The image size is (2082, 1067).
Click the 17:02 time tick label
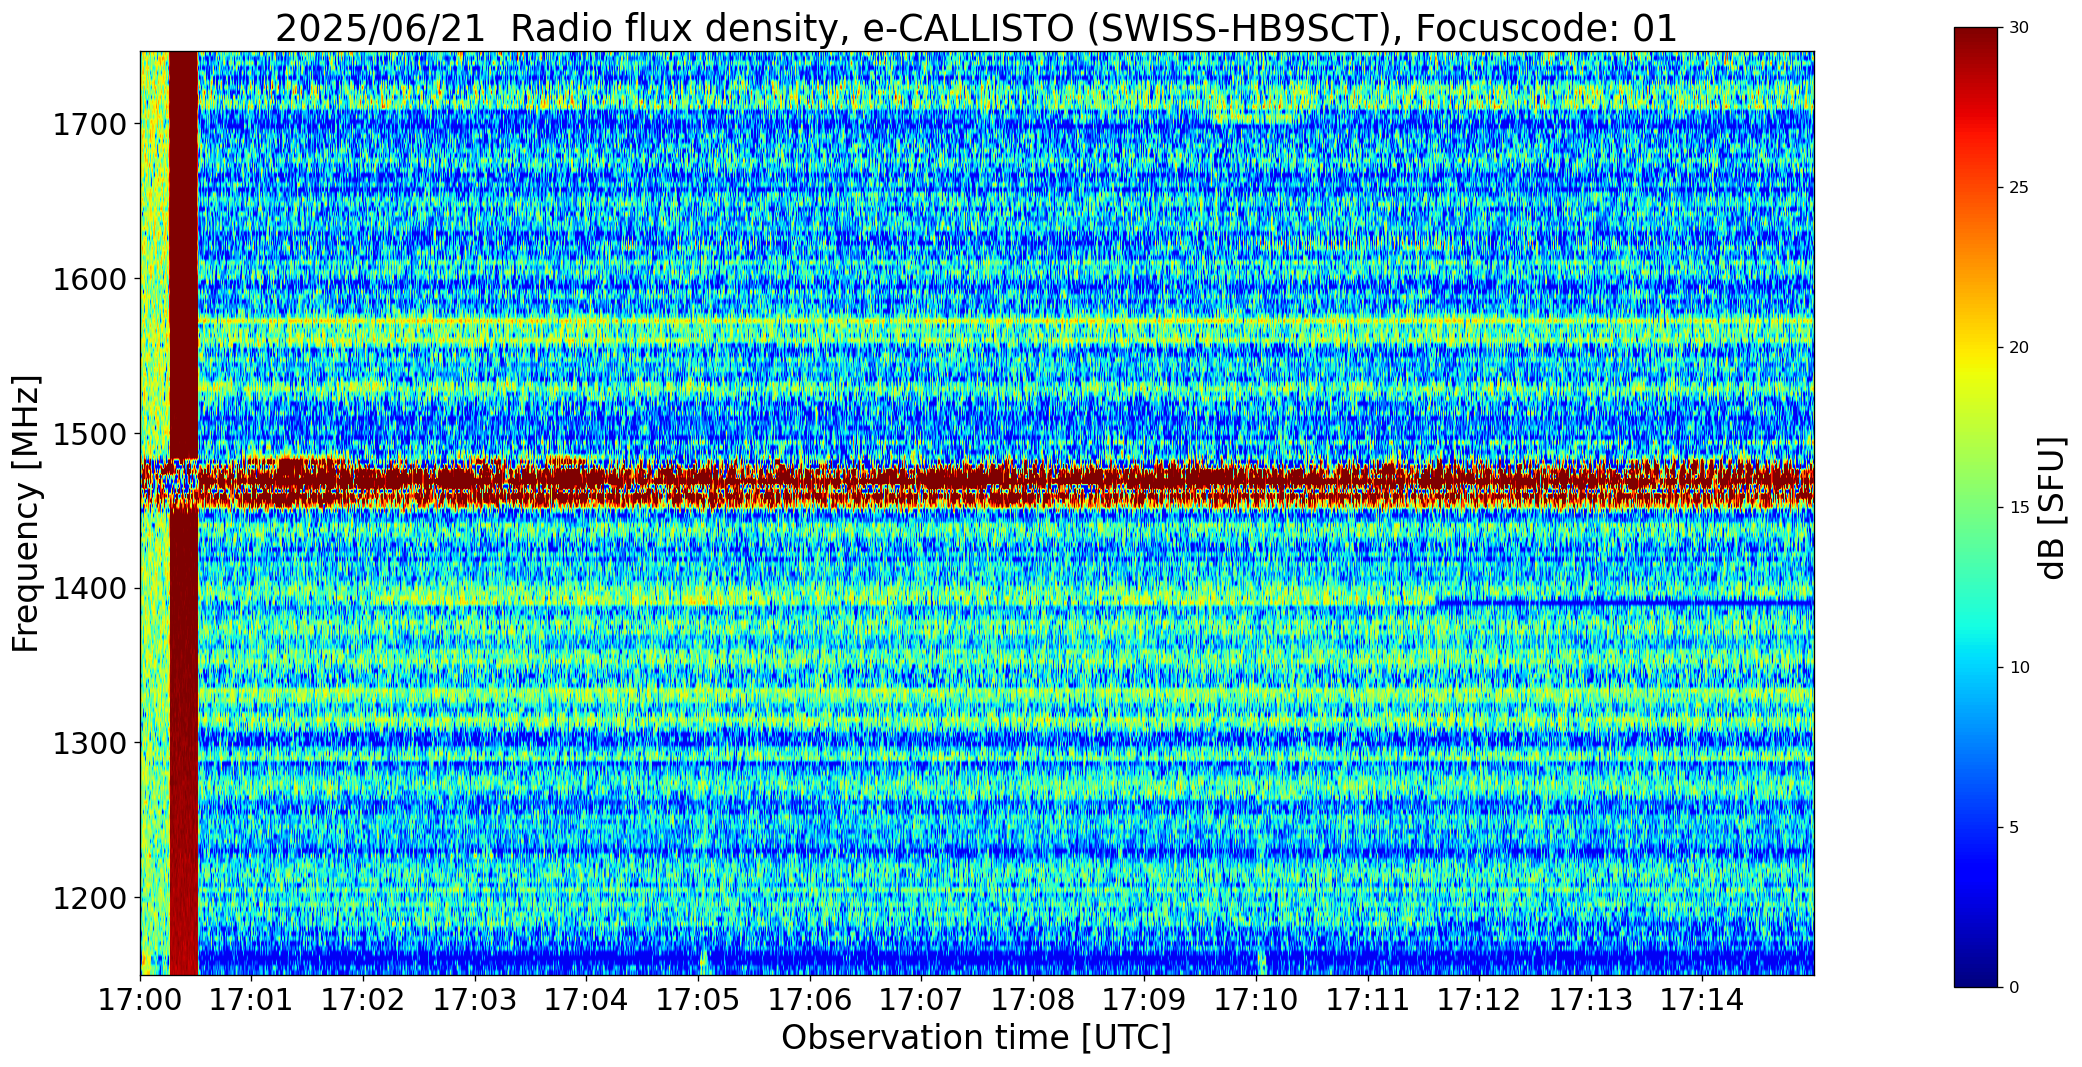pos(363,1000)
